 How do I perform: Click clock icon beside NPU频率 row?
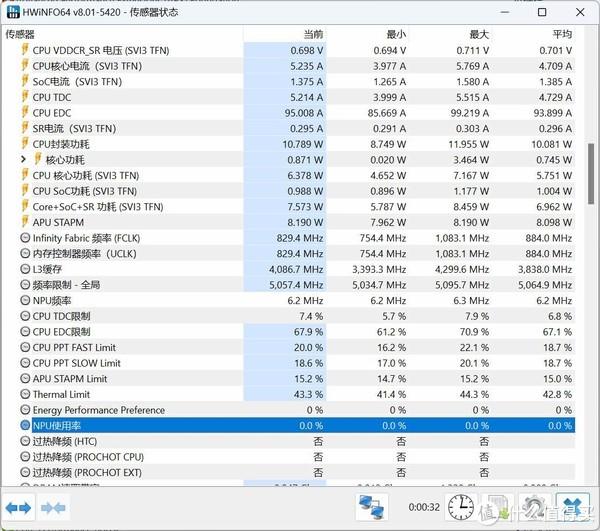25,300
